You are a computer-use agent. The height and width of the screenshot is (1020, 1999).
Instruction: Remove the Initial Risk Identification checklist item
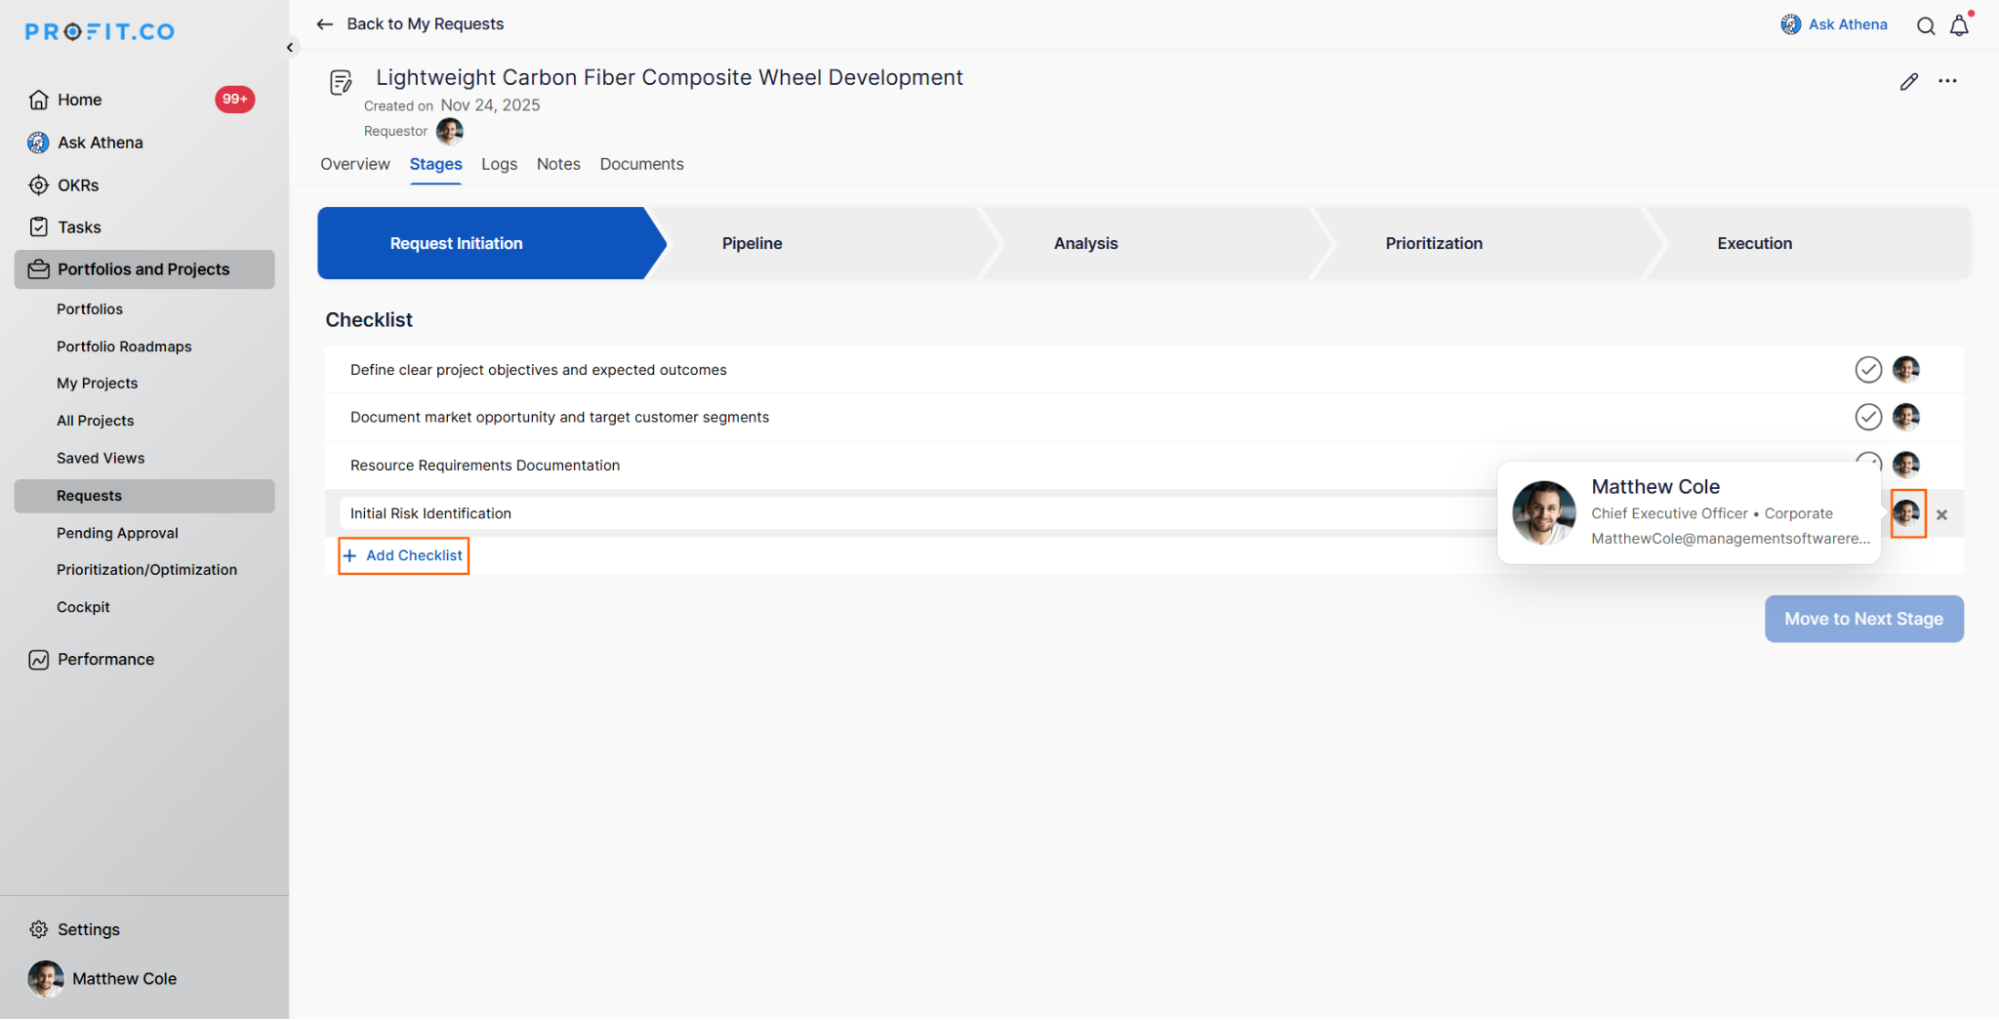[x=1941, y=515]
